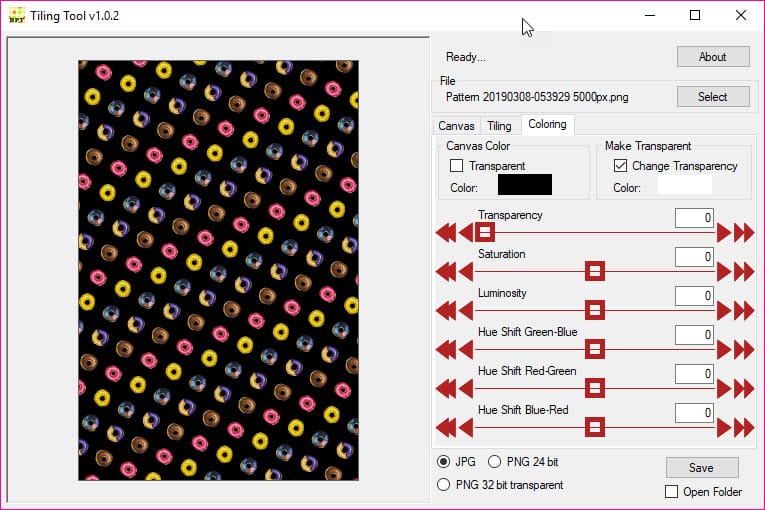
Task: Click Hue Shift Blue-Red single-left arrow
Action: coord(466,428)
